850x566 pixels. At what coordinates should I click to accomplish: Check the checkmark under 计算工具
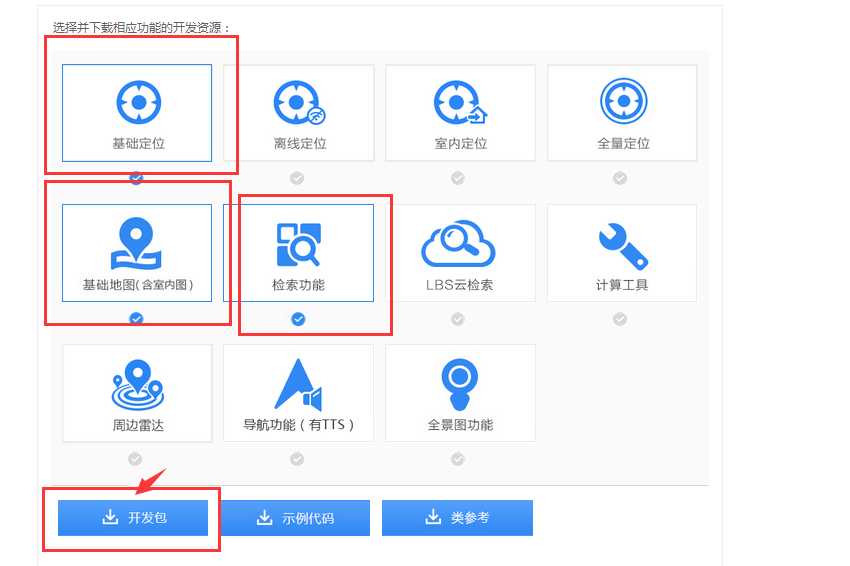tap(620, 319)
